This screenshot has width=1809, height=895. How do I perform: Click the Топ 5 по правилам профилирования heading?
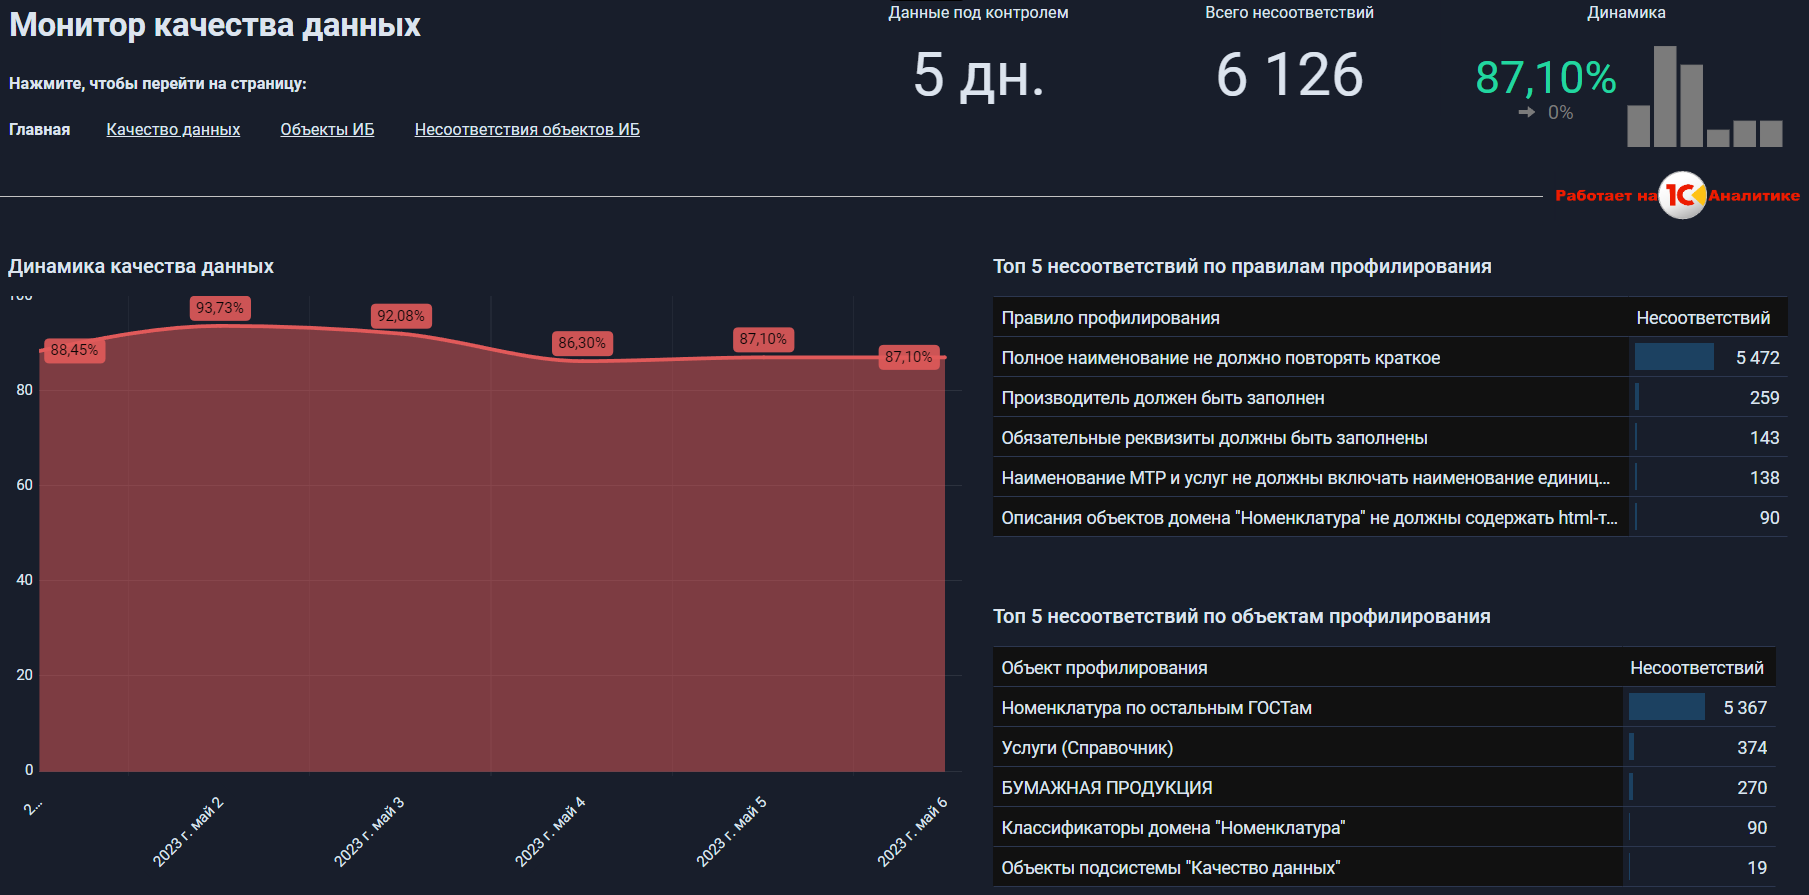(x=1242, y=266)
